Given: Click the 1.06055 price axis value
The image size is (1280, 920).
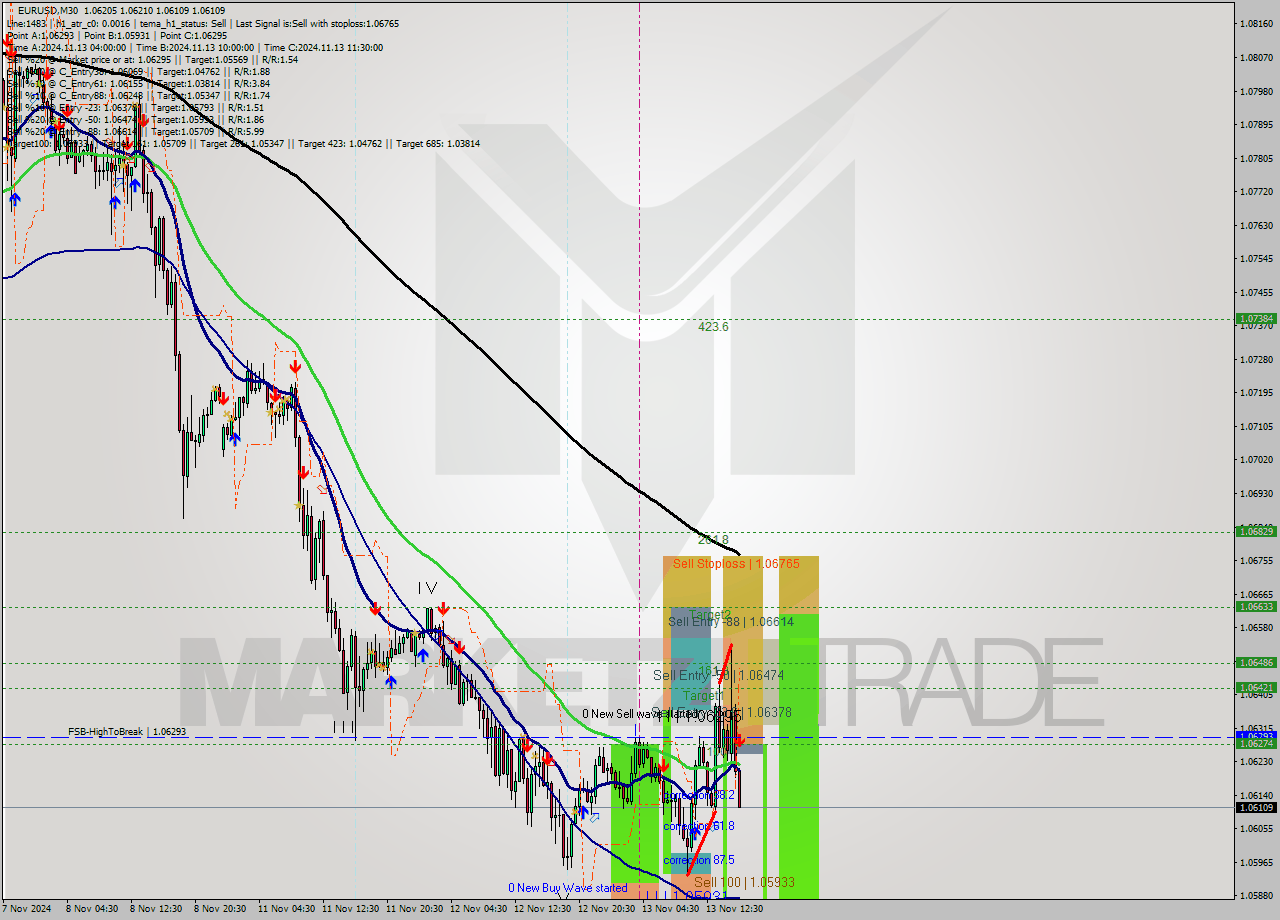Looking at the screenshot, I should point(1256,828).
